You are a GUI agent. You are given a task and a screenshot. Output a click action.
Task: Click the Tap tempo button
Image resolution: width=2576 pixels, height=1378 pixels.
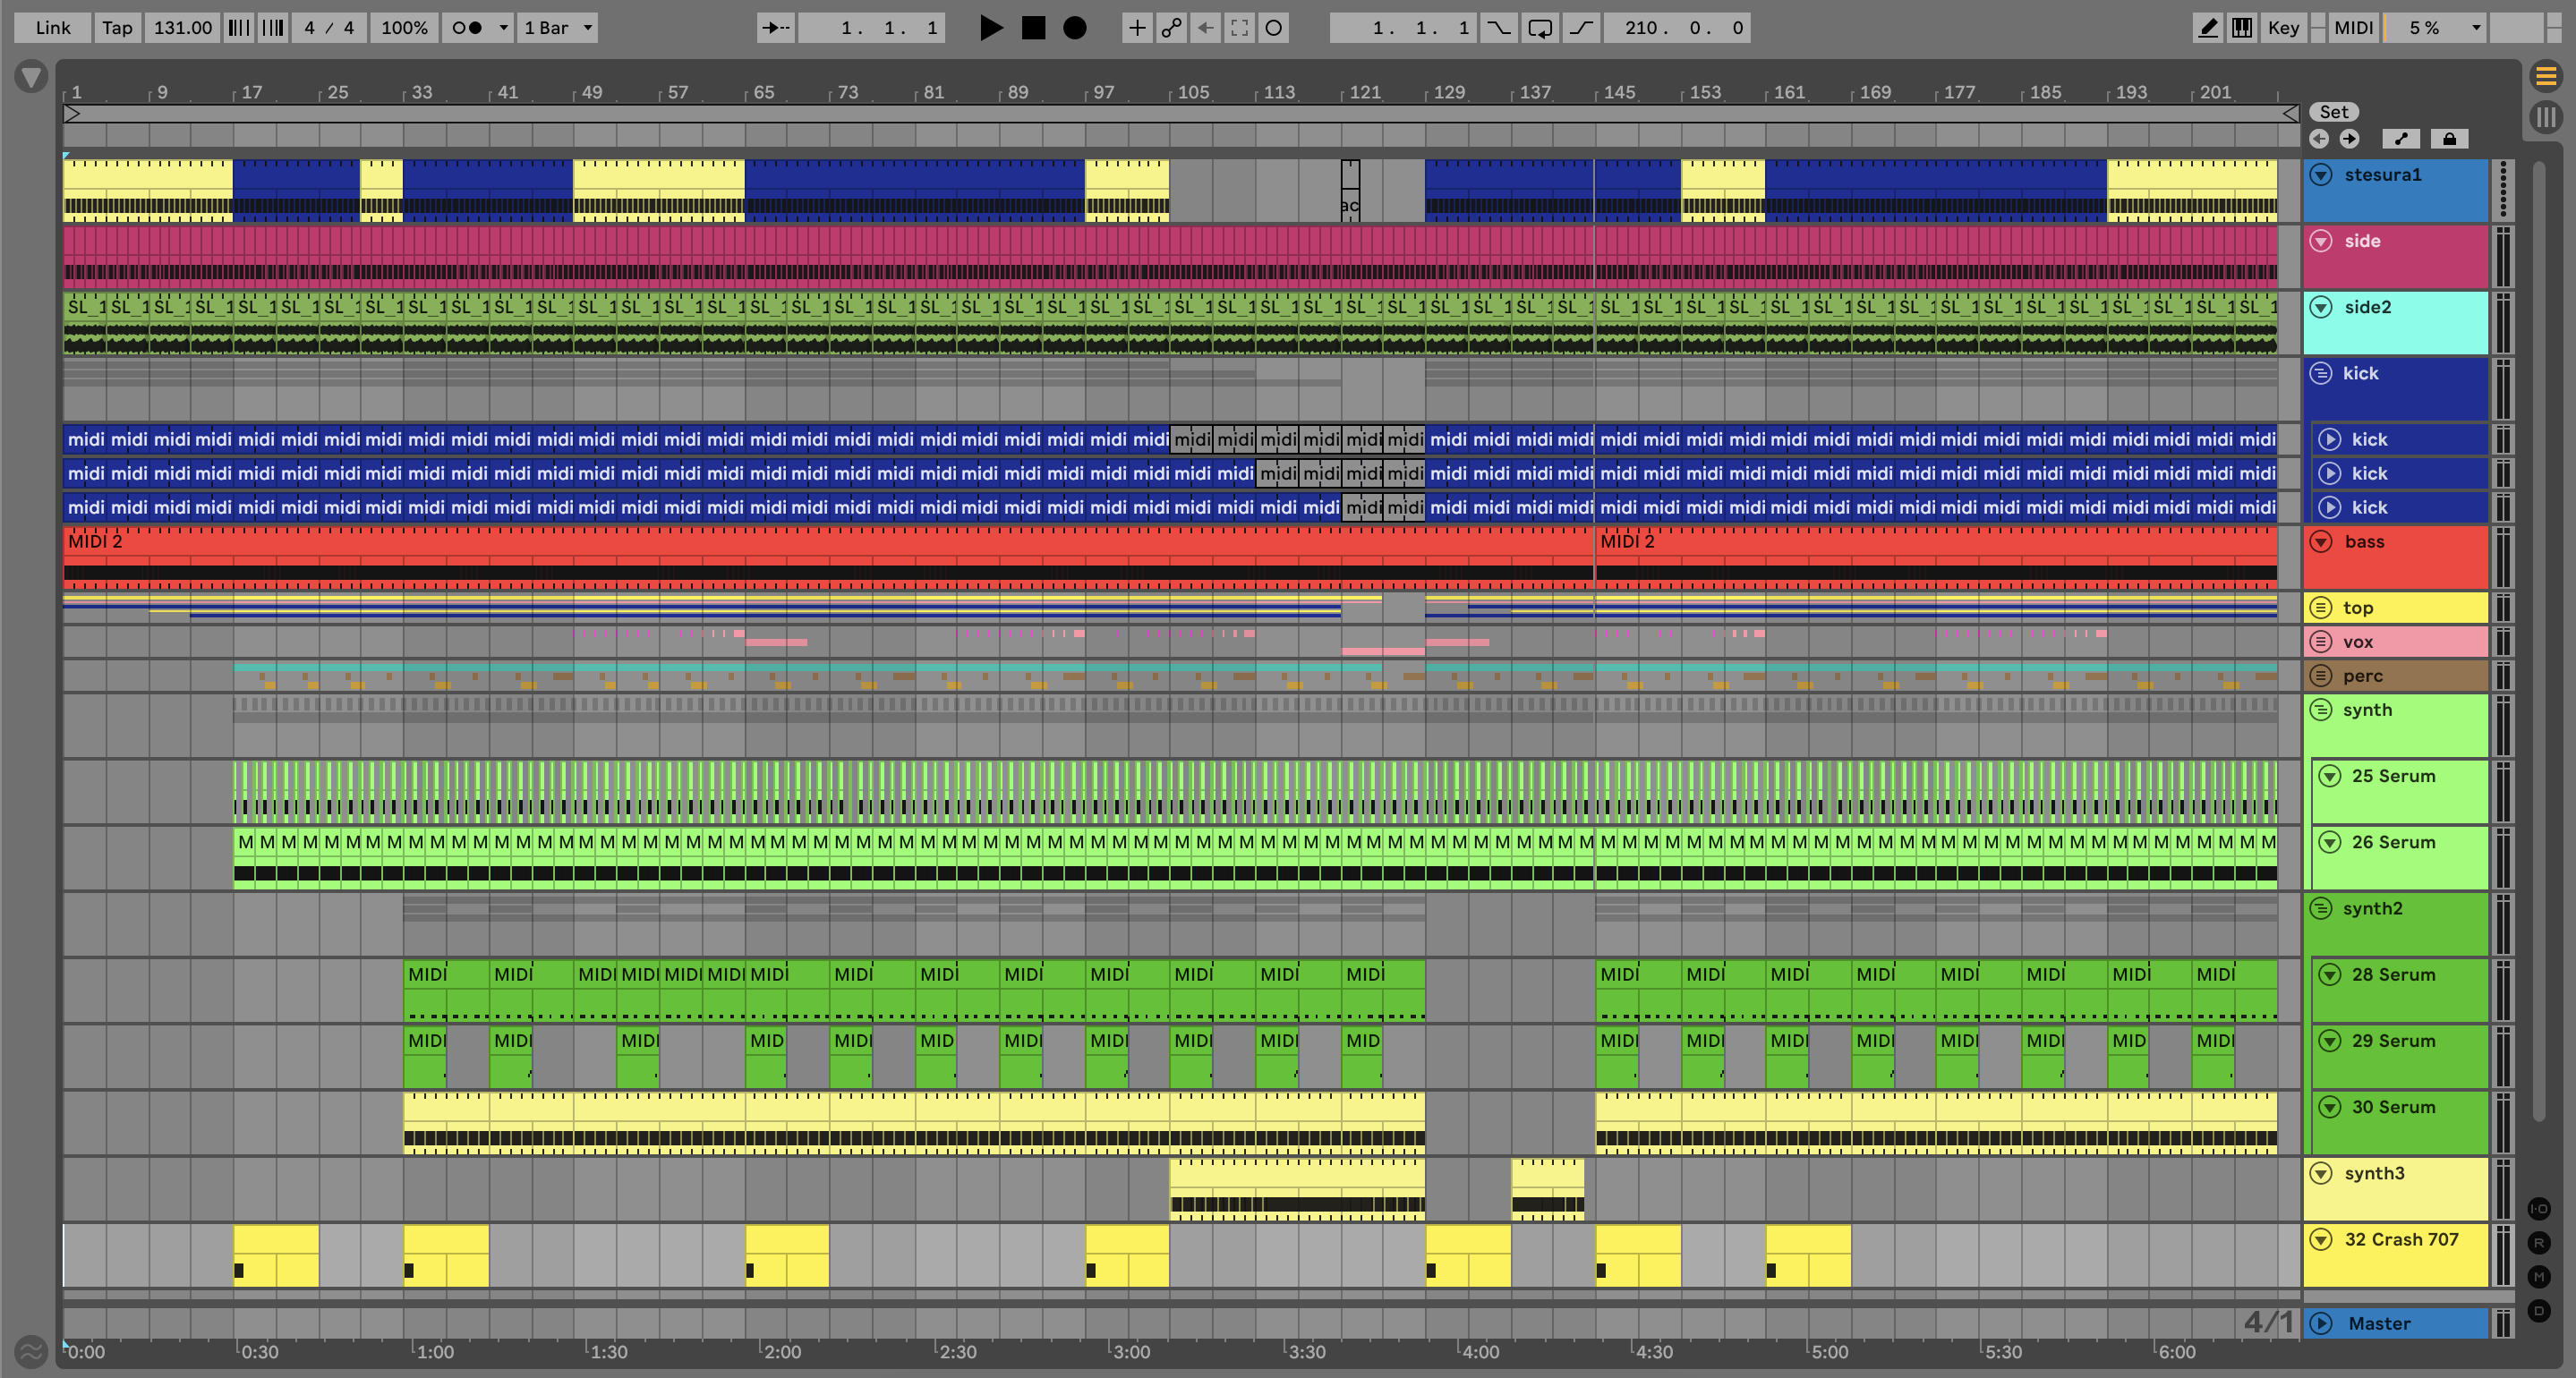(x=117, y=28)
